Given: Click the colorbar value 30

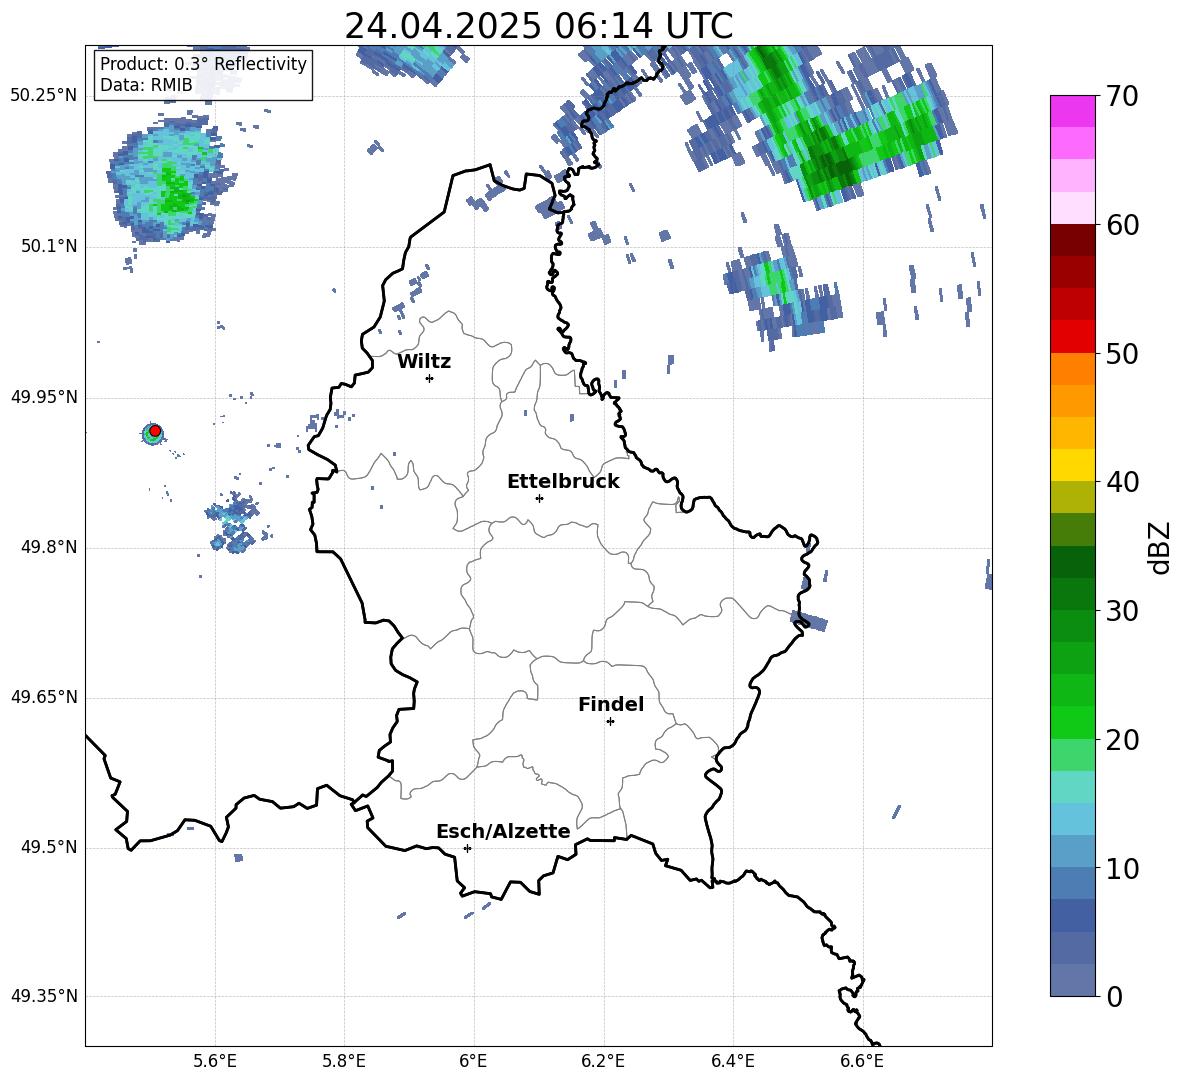Looking at the screenshot, I should pos(1122,611).
